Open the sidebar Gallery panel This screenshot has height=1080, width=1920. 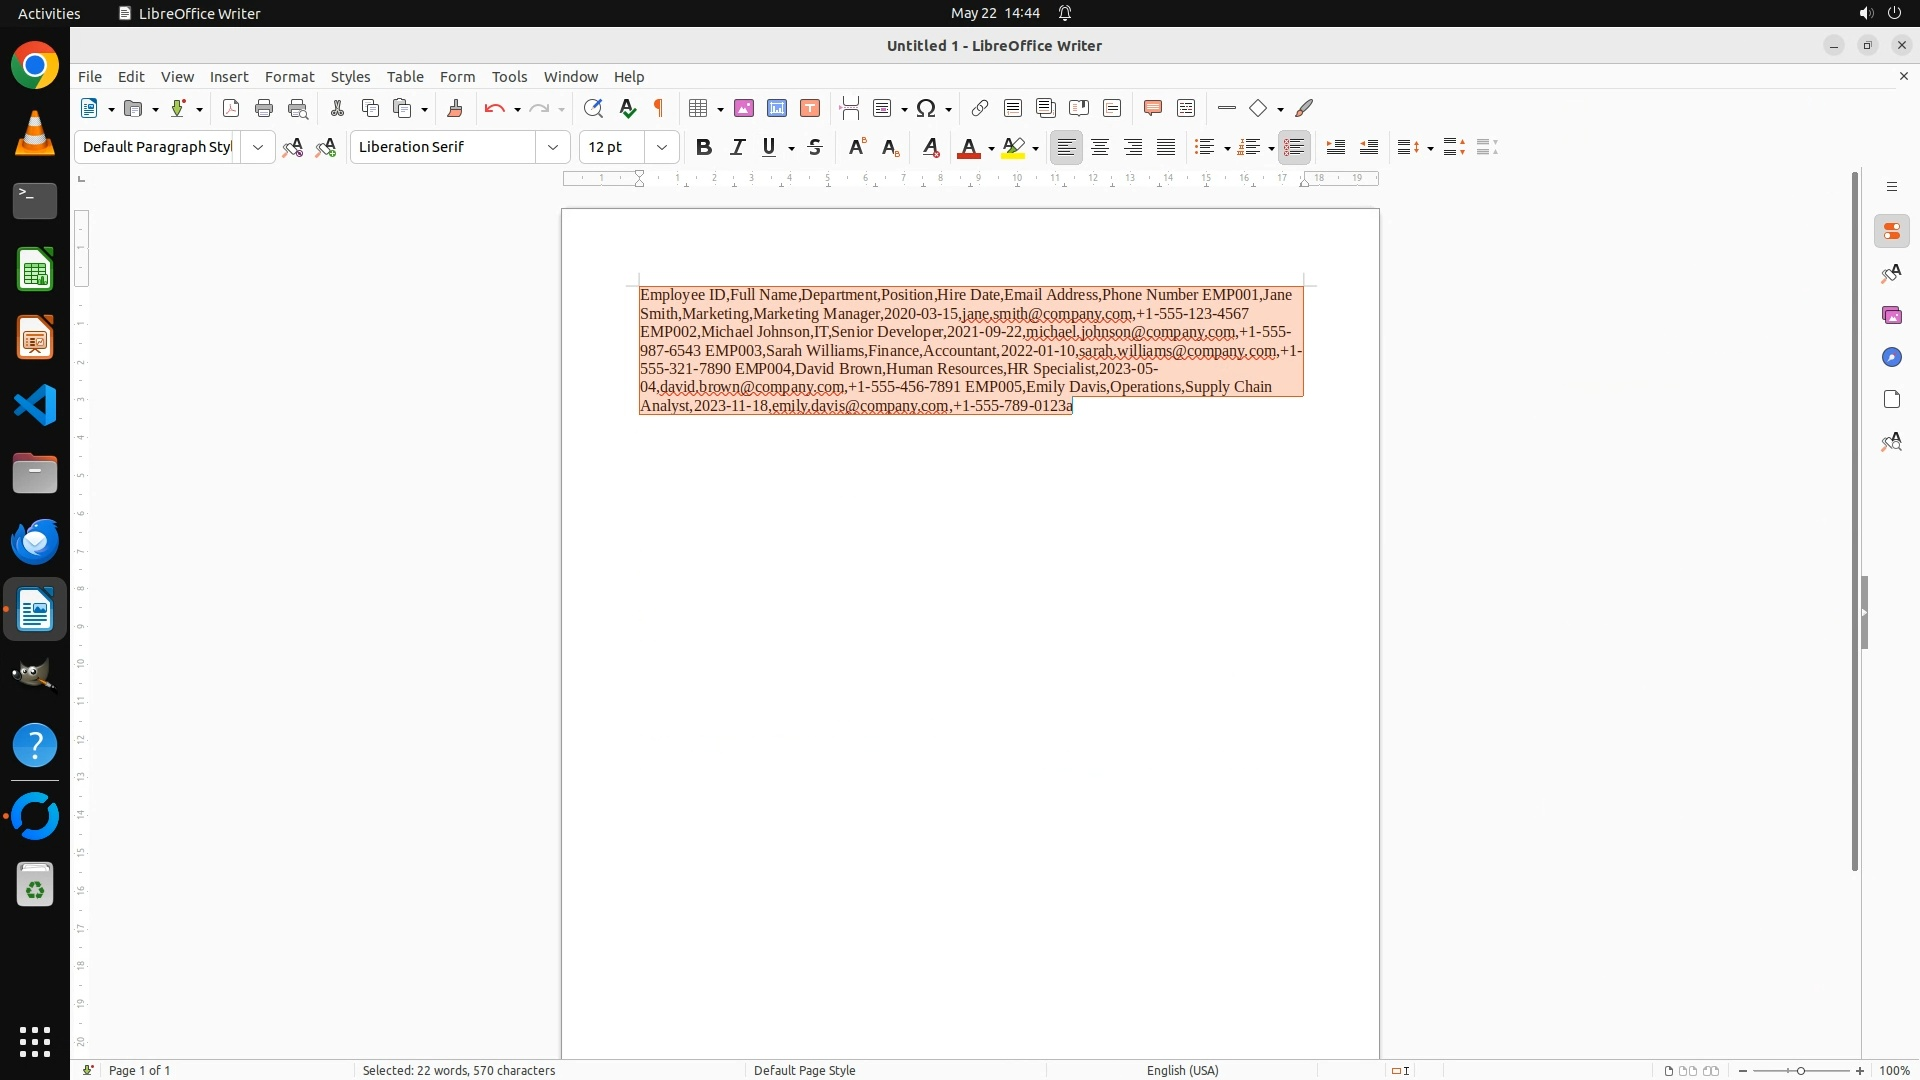coord(1891,316)
